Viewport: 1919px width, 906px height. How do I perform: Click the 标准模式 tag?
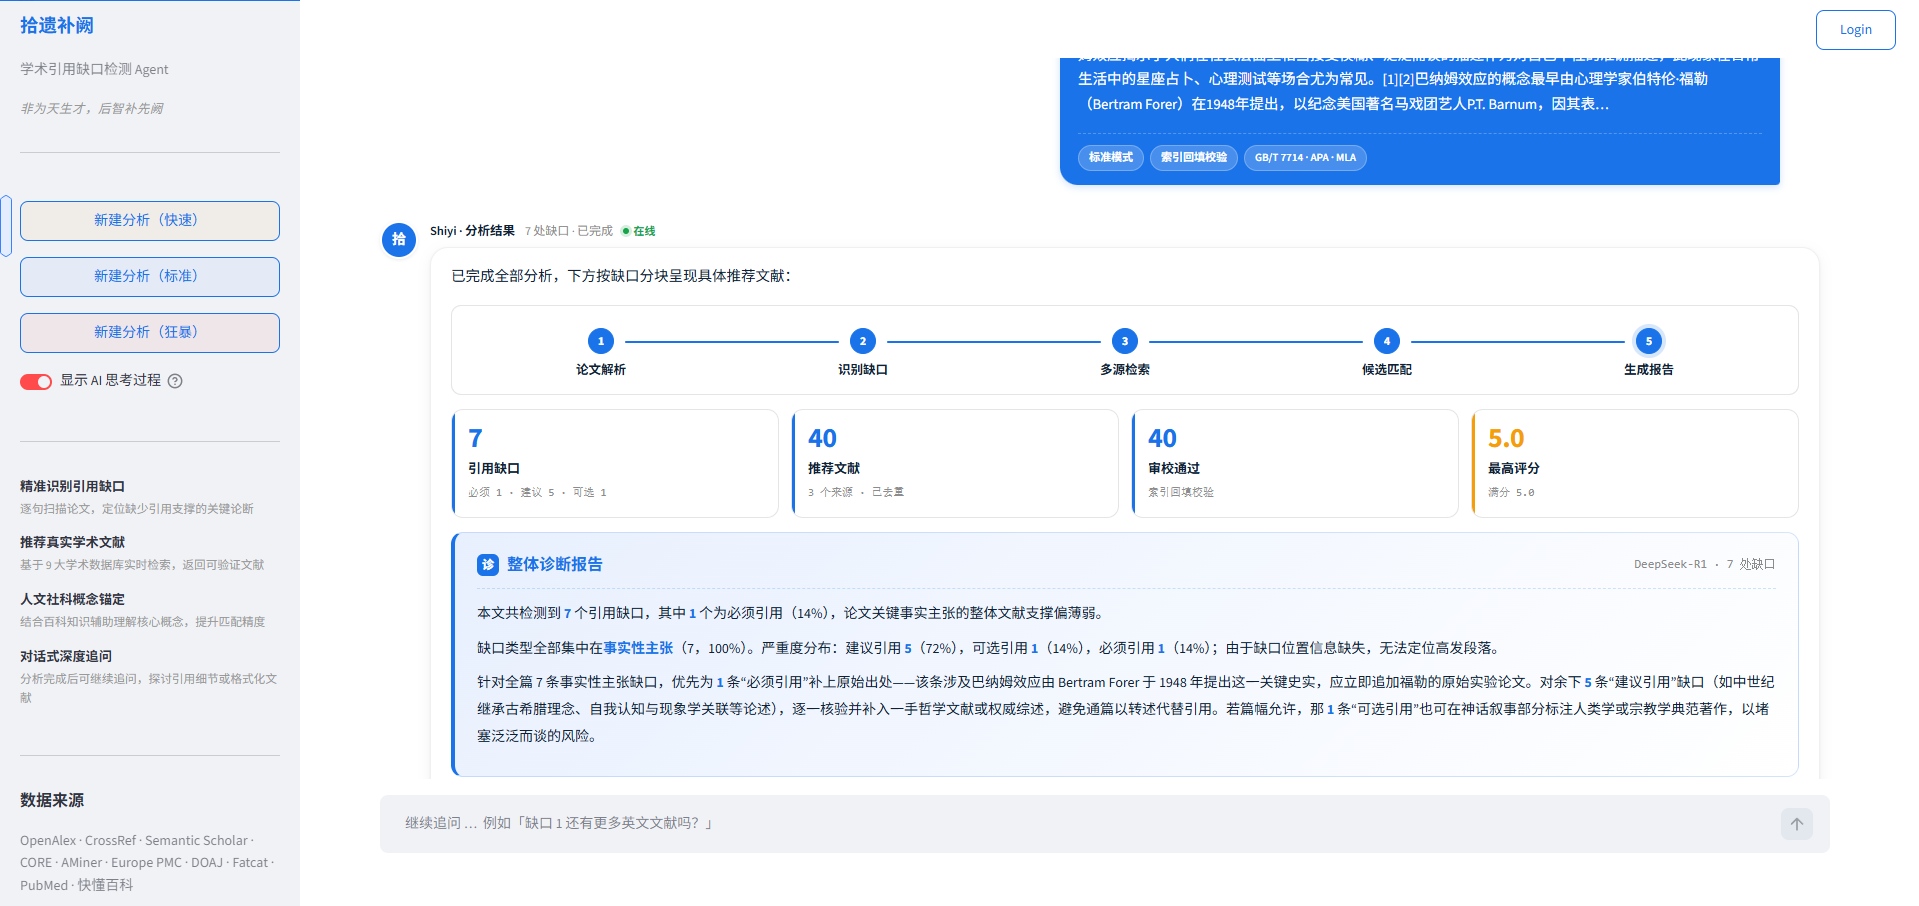[x=1110, y=158]
